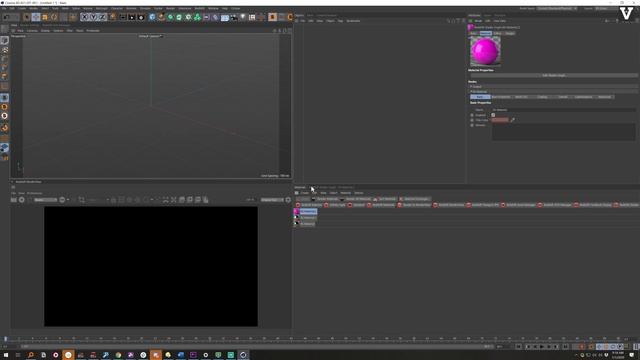Open Material Manager Create menu
The image size is (640, 360).
(305, 193)
